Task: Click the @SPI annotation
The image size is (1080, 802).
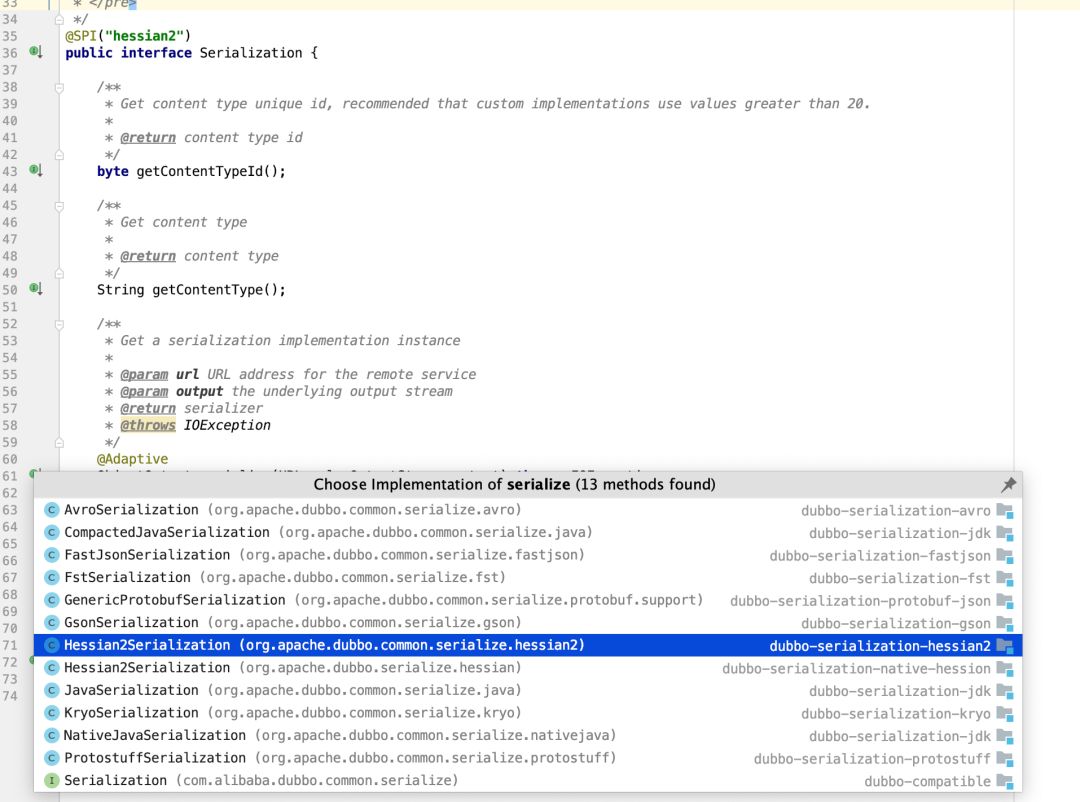Action: coord(81,36)
